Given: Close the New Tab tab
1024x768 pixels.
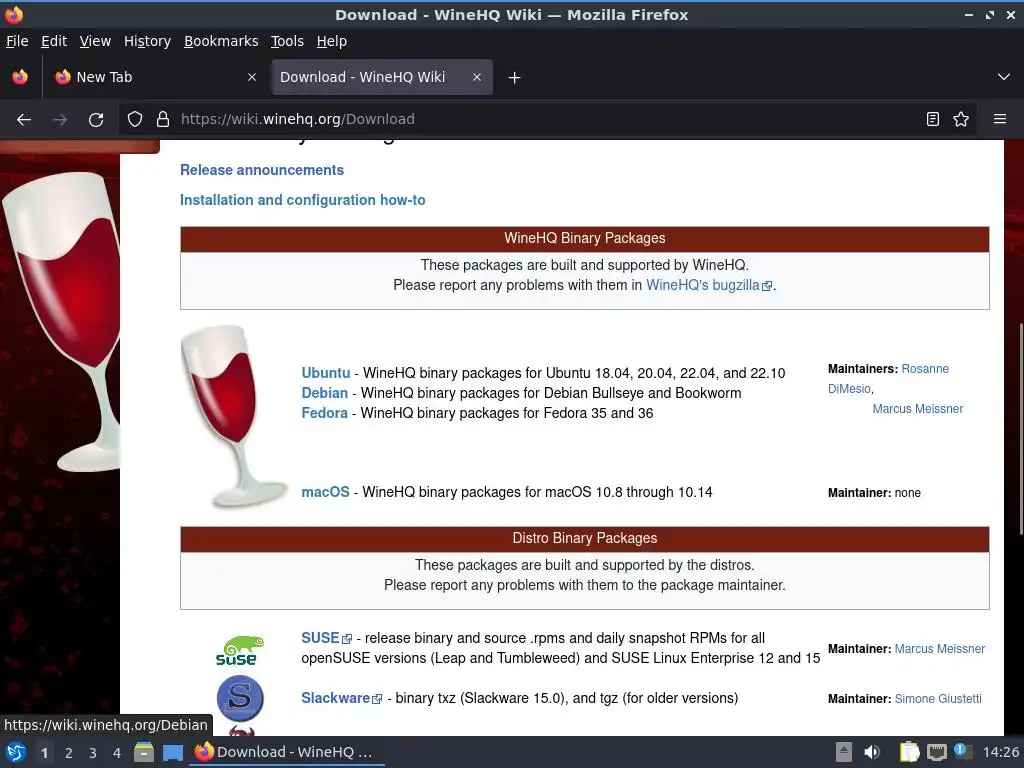Looking at the screenshot, I should pyautogui.click(x=251, y=77).
